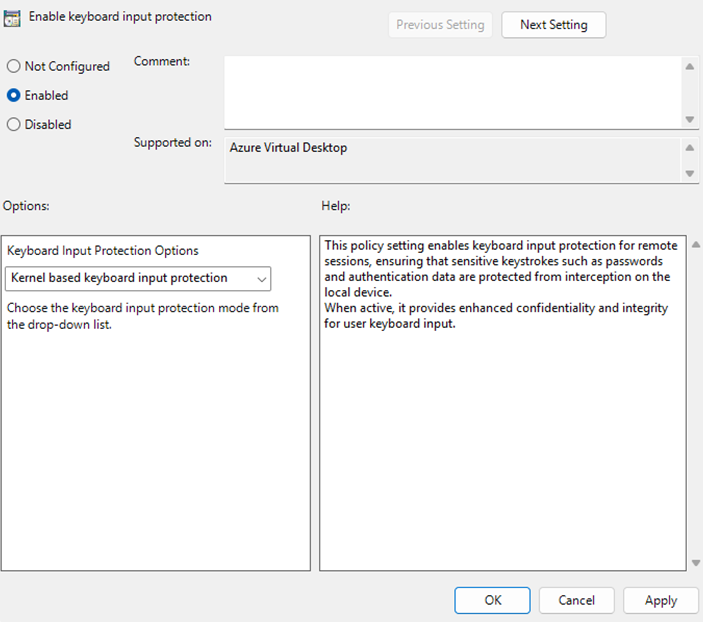
Task: Confirm the settings with OK
Action: pos(492,600)
